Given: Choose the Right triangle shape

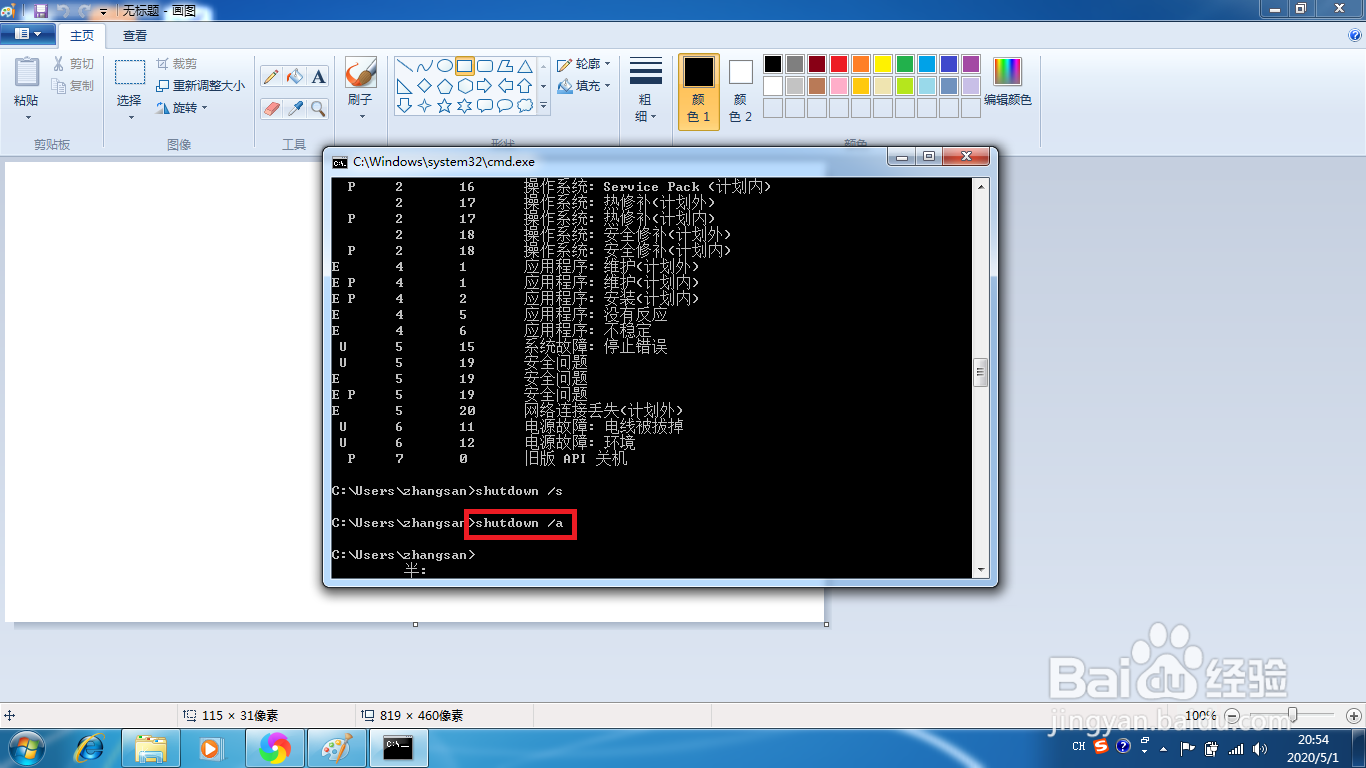Looking at the screenshot, I should [x=405, y=86].
